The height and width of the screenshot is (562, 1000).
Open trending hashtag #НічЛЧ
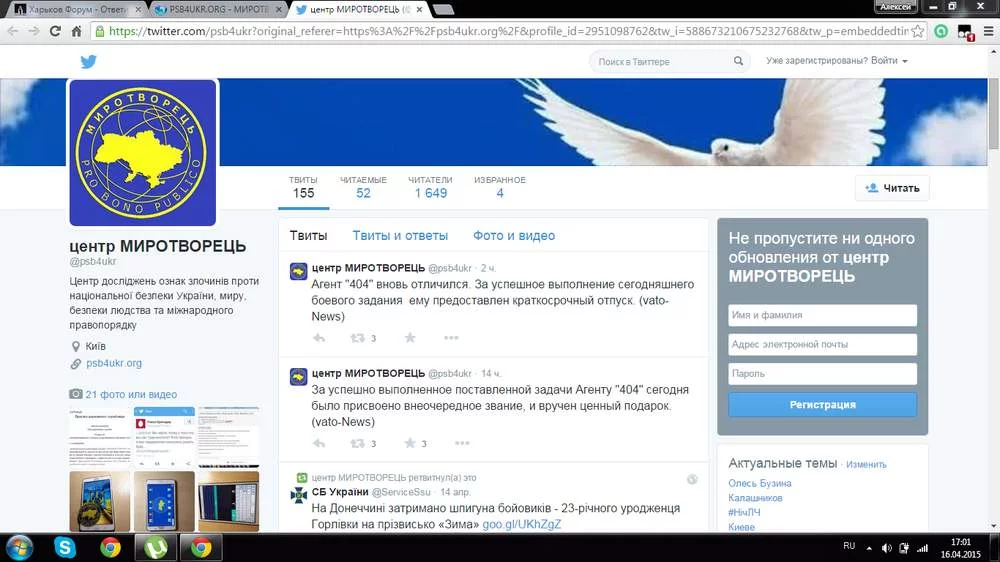click(744, 512)
